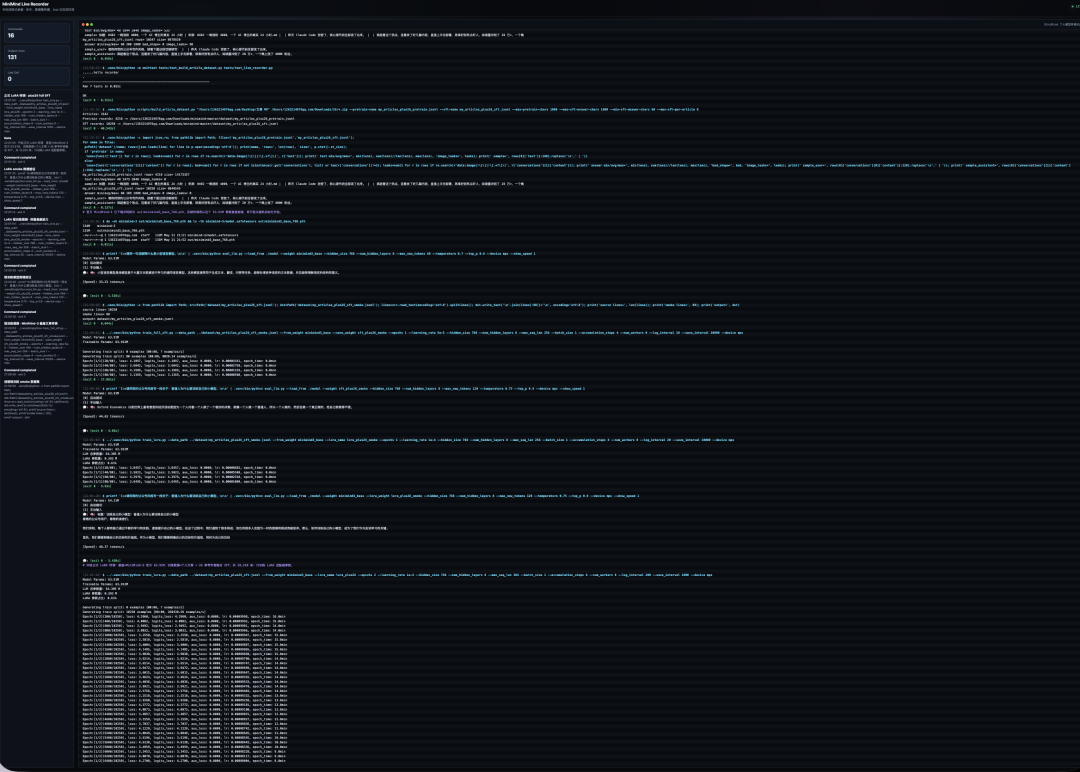This screenshot has height=772, width=1080.
Task: Select the Output Lines card showing 131
Action: [37, 54]
